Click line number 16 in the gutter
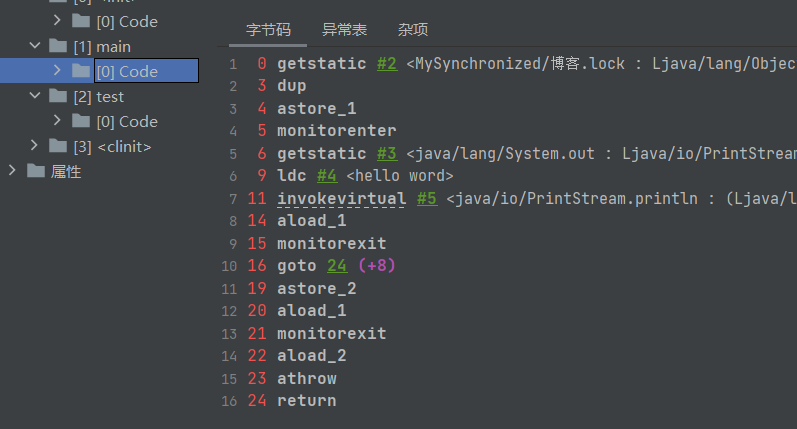 (x=229, y=402)
